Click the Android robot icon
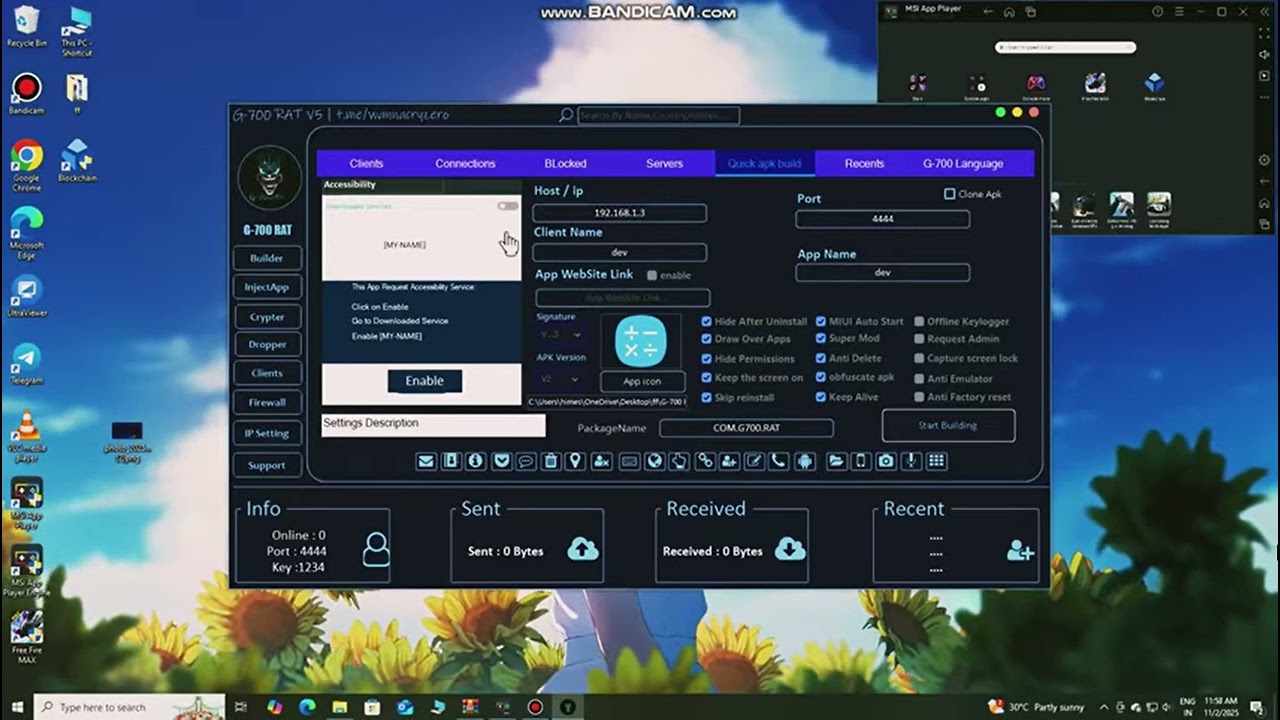Screen dimensions: 1280x720 pyautogui.click(x=805, y=461)
